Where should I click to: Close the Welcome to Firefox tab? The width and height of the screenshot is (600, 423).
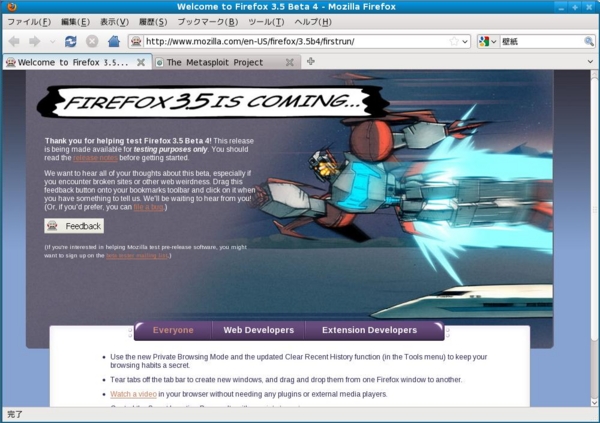click(x=141, y=62)
